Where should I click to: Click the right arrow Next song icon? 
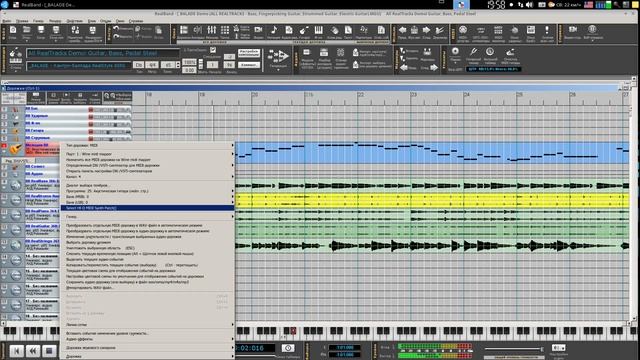click(426, 30)
